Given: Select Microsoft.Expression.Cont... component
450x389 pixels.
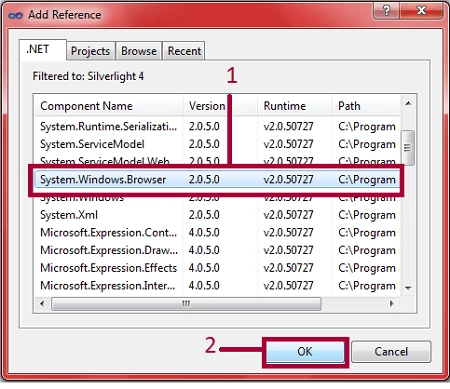Looking at the screenshot, I should 217,233.
